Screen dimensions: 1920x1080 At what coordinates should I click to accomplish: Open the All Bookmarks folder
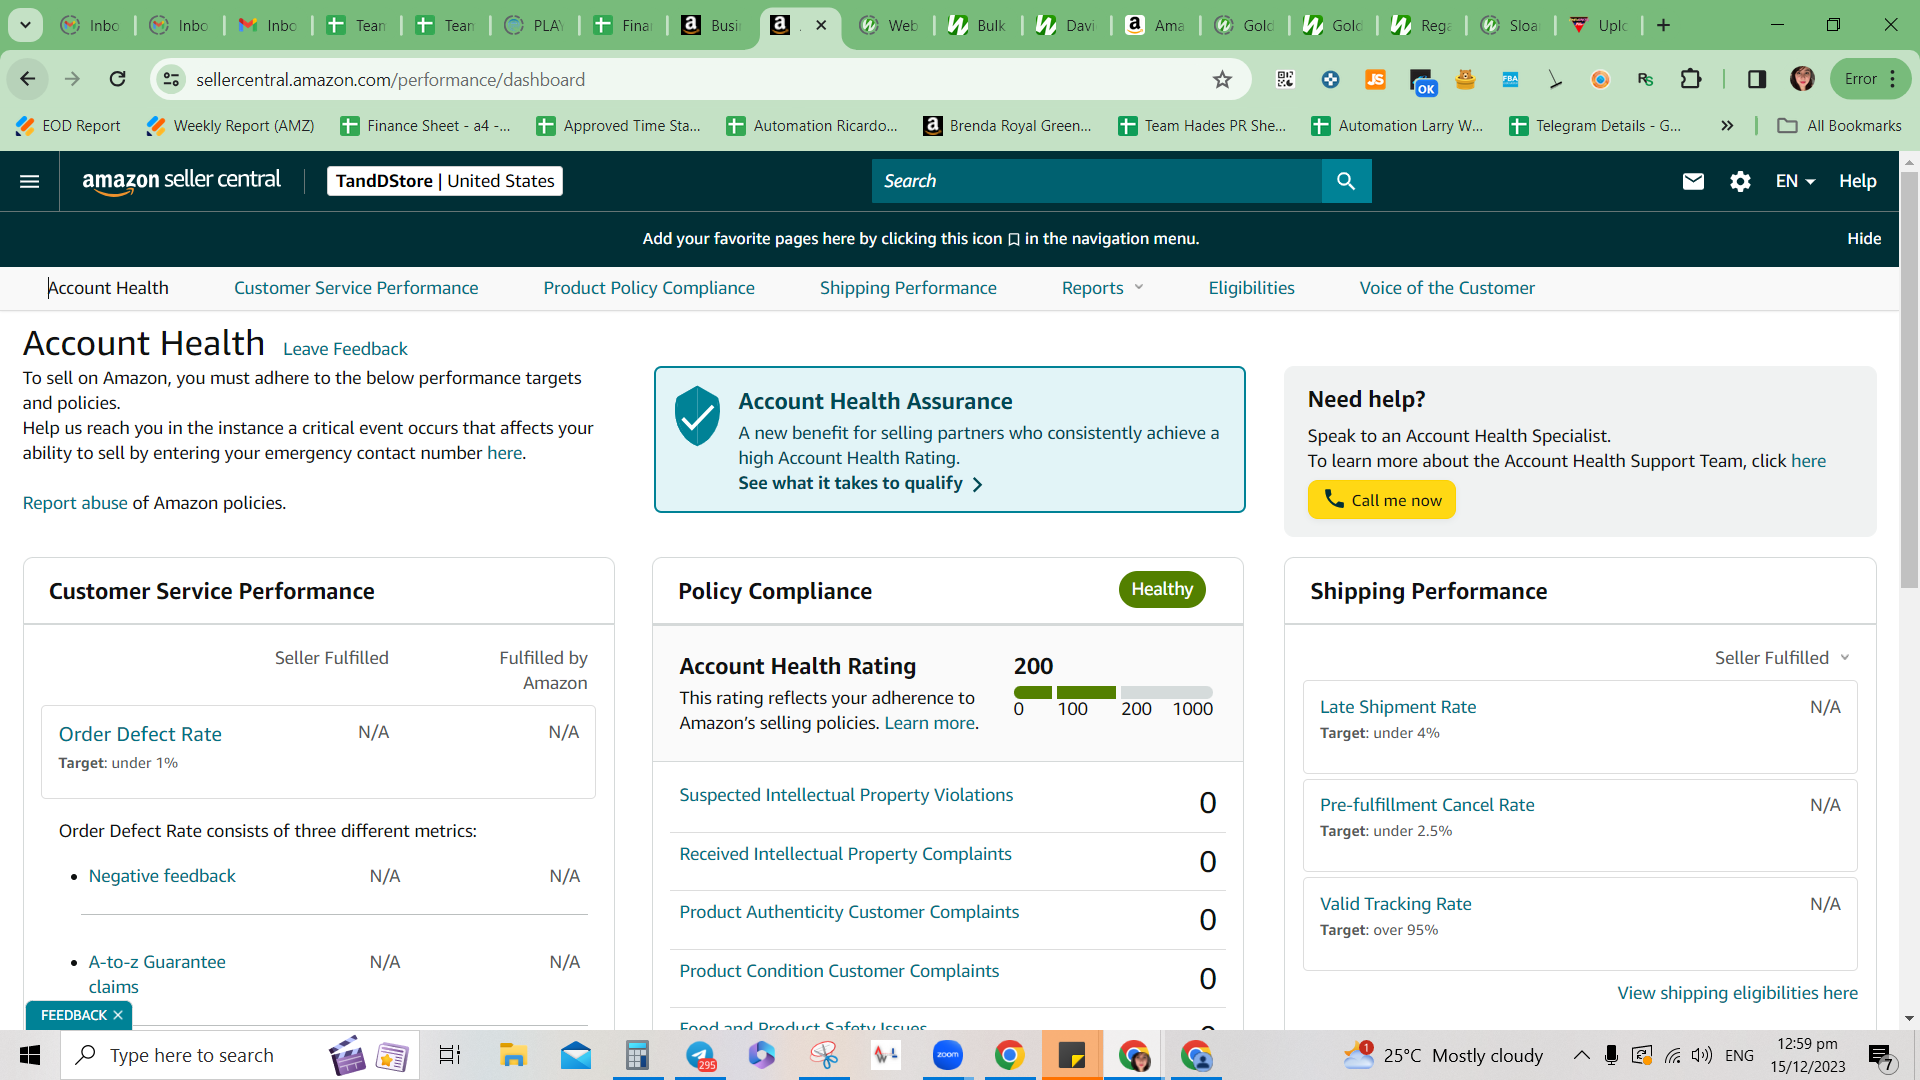1839,125
